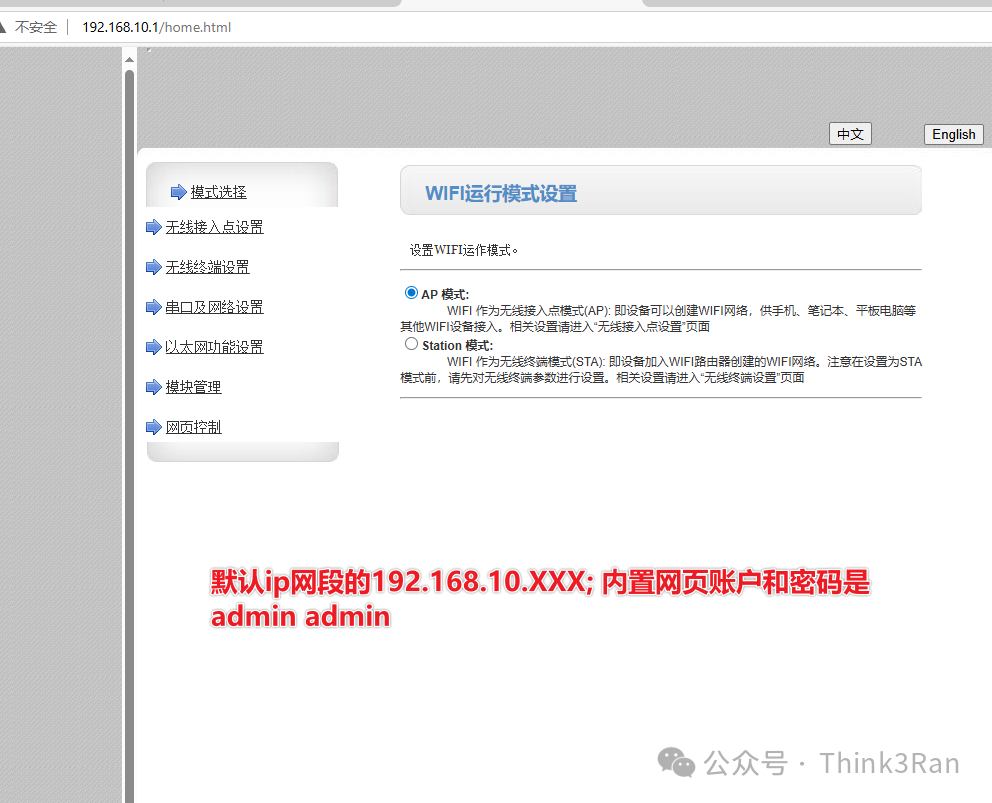This screenshot has height=803, width=992.
Task: Navigate to 以太网功能设置 in the sidebar
Action: (x=214, y=348)
